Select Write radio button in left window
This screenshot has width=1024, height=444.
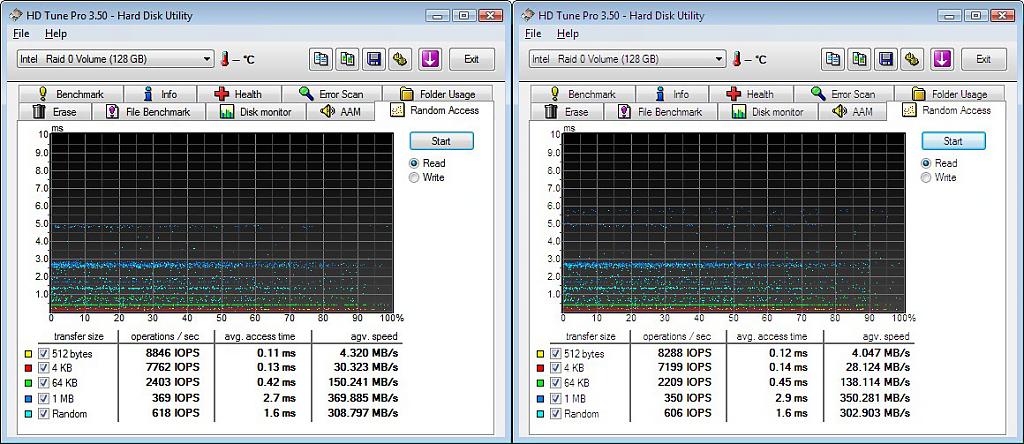coord(413,178)
